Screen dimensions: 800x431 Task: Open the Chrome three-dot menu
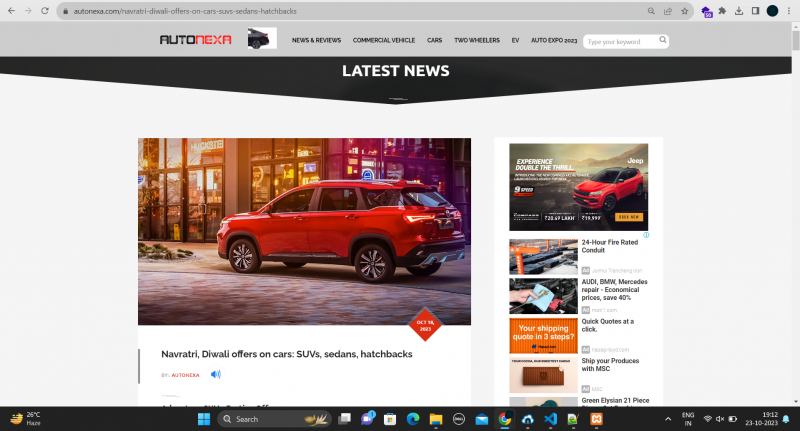(x=789, y=11)
